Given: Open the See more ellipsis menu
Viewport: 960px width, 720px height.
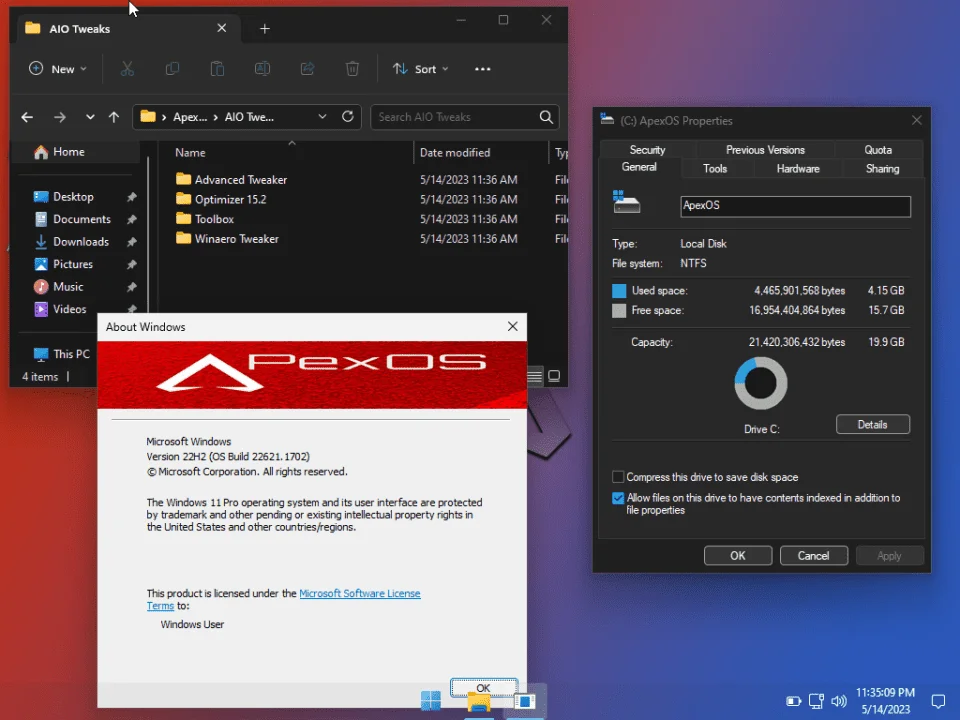Looking at the screenshot, I should click(482, 69).
